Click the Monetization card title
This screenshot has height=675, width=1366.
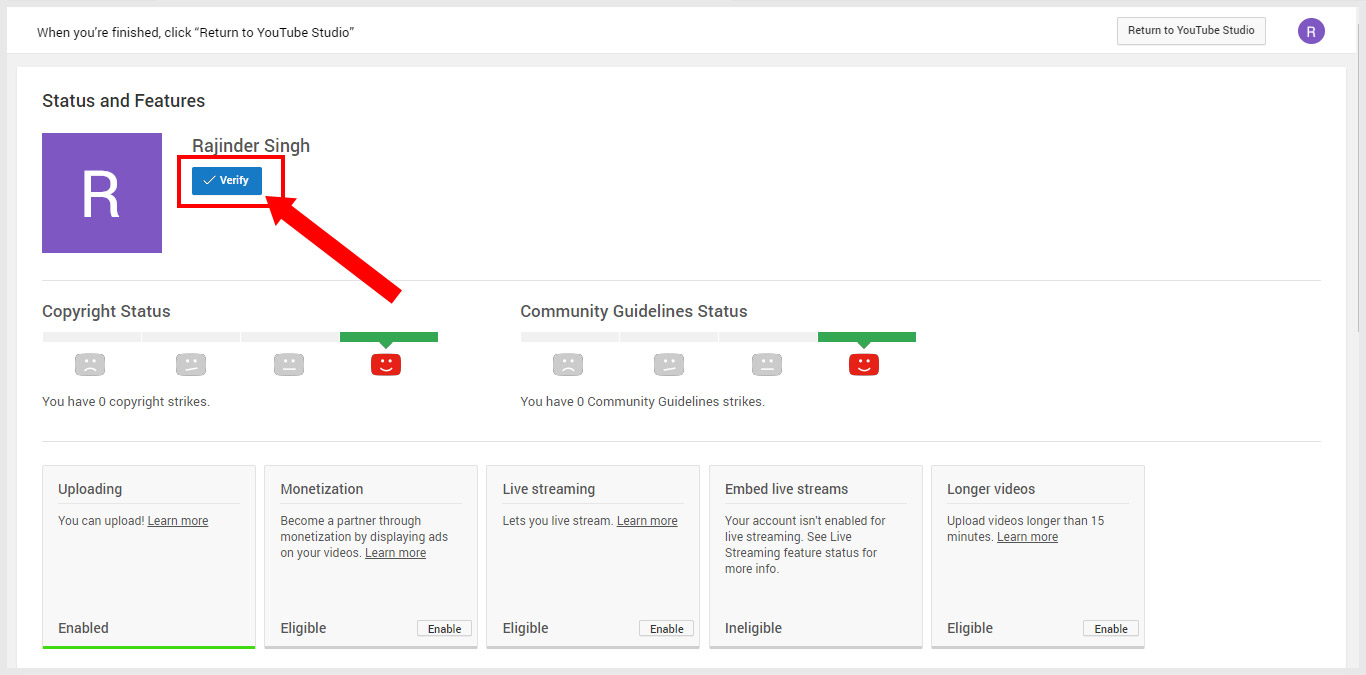tap(322, 489)
